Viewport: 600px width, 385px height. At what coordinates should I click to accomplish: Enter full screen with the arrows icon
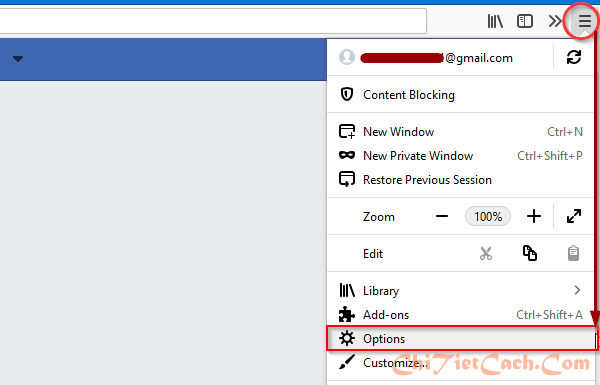[x=574, y=216]
